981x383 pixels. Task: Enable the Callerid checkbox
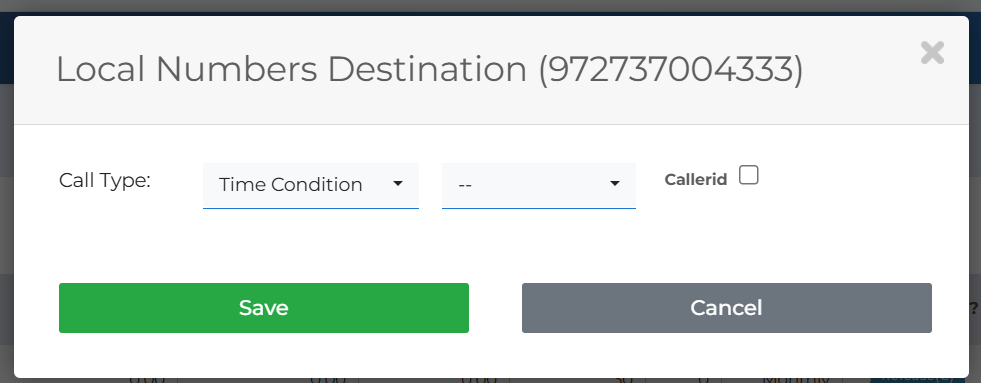pos(748,175)
